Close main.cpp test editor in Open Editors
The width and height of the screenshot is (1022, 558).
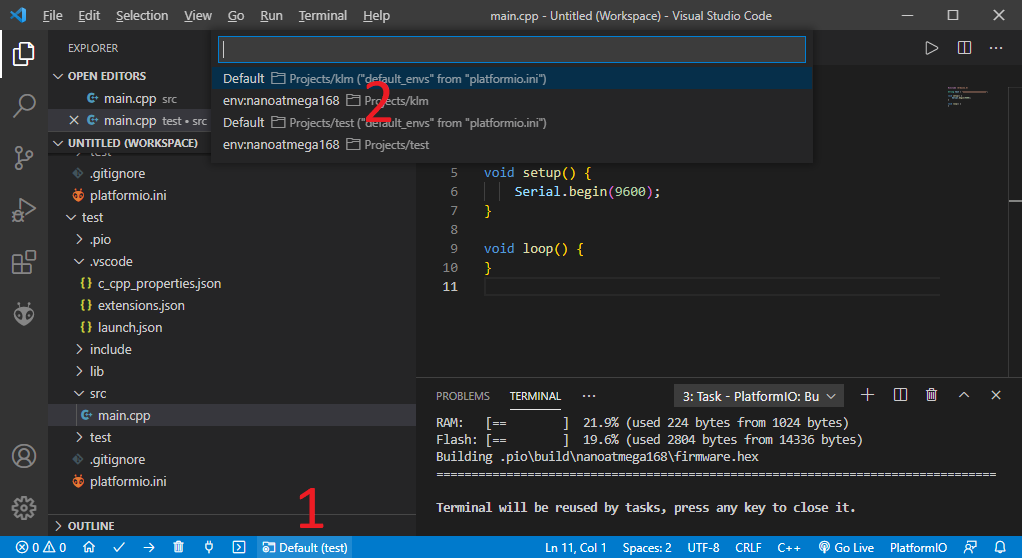coord(74,121)
